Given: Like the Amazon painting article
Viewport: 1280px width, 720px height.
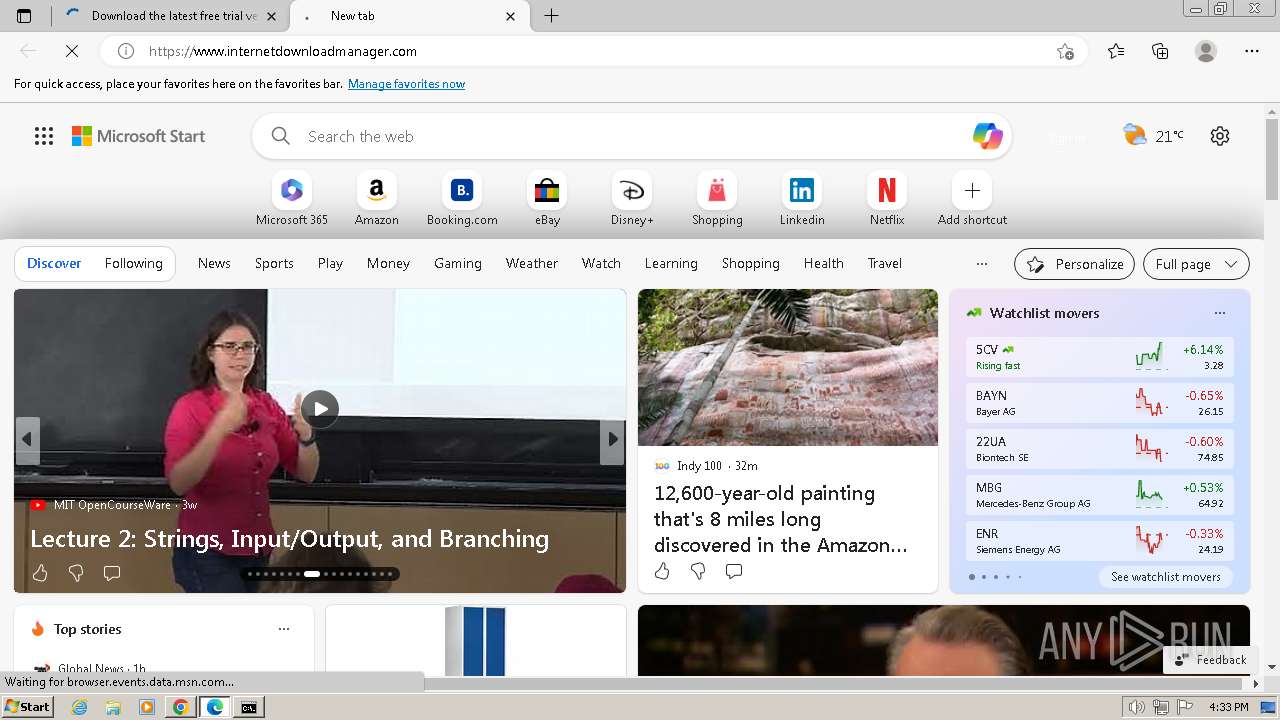Looking at the screenshot, I should point(662,571).
